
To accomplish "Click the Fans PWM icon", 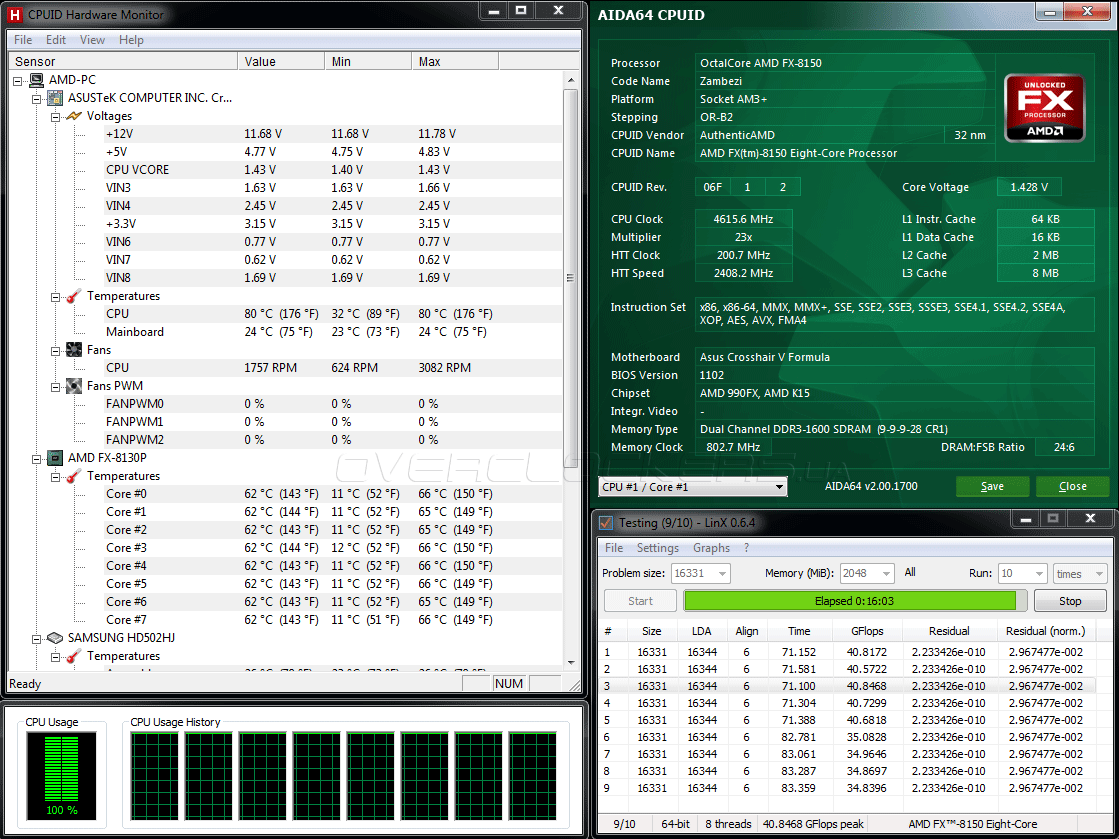I will (74, 386).
